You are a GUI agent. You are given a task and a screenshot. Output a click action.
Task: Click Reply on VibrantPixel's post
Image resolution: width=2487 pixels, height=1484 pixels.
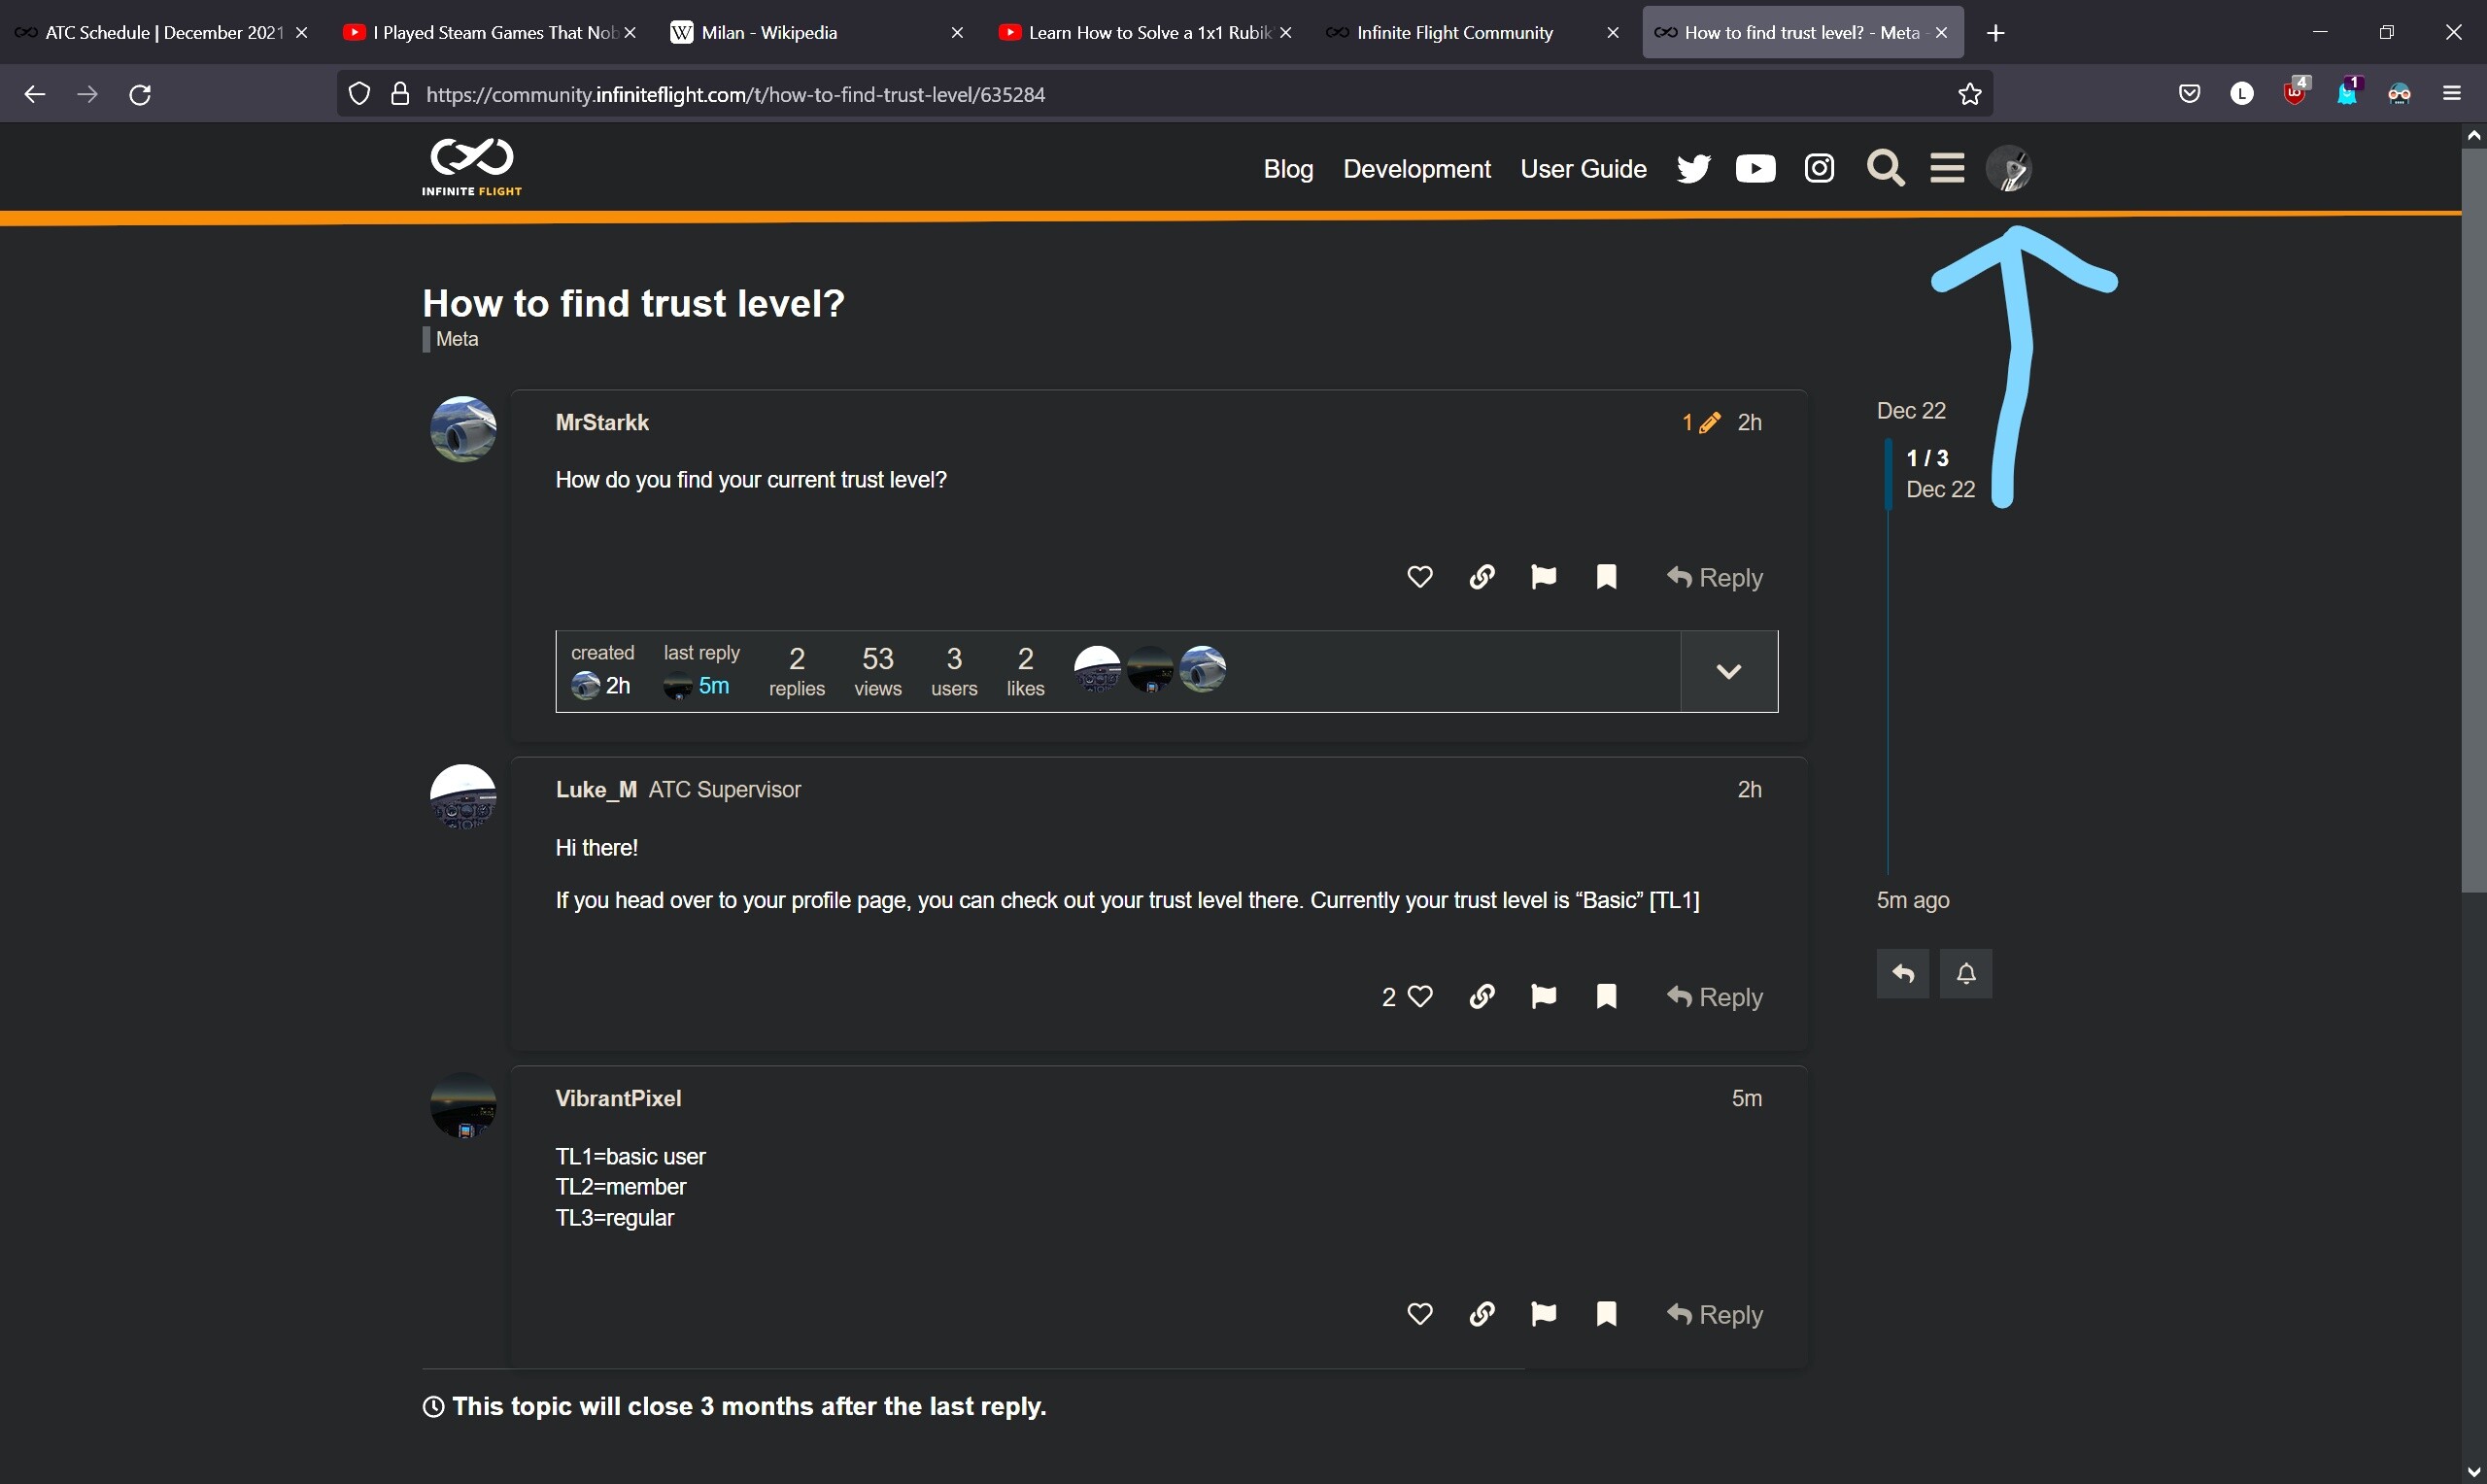tap(1715, 1314)
